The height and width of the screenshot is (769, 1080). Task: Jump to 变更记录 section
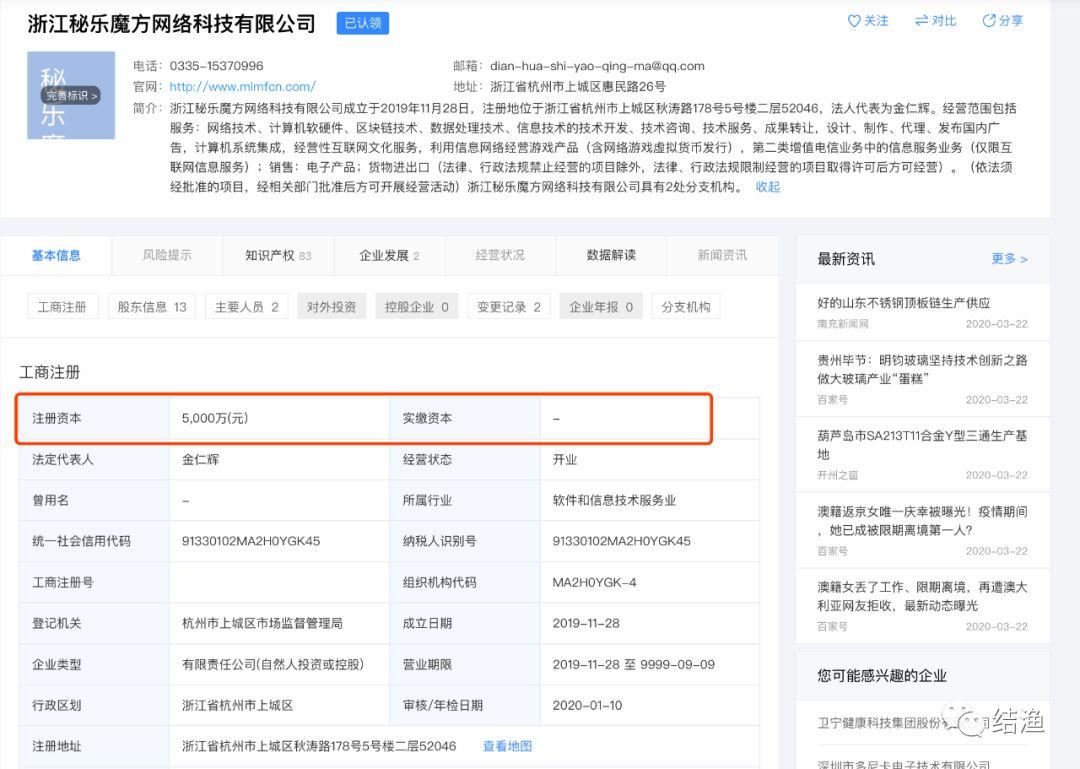point(508,307)
